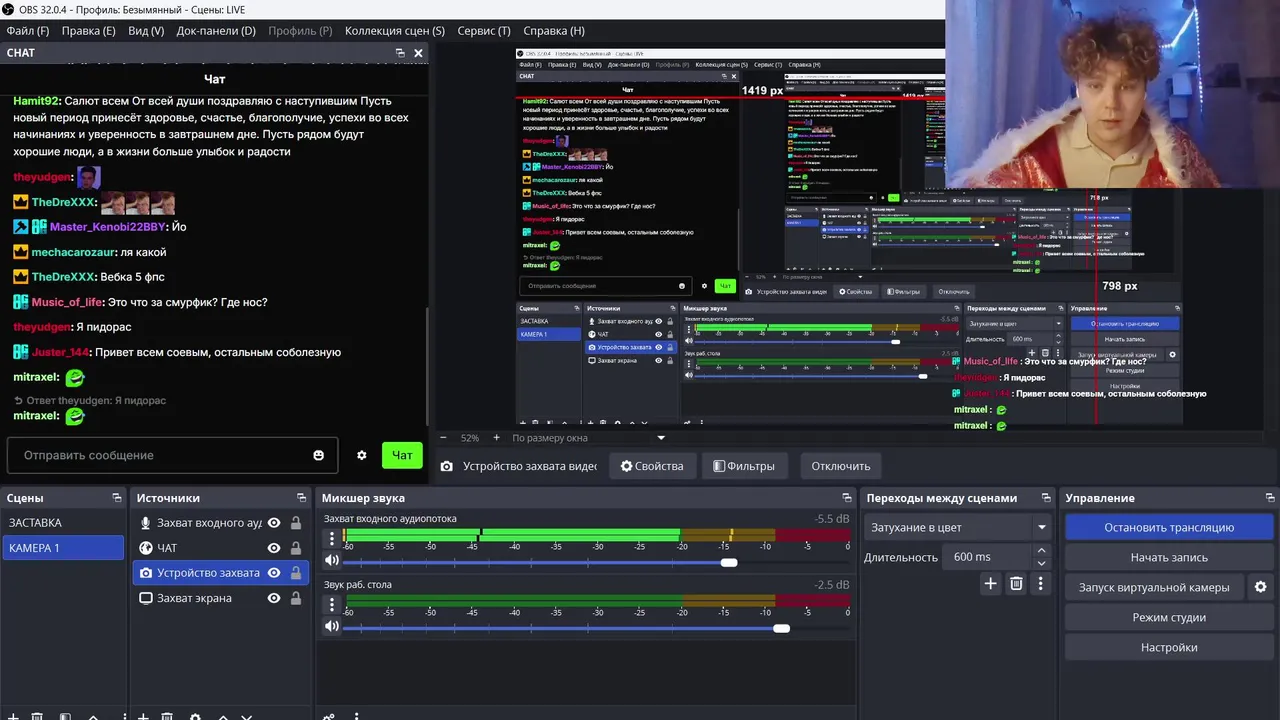The image size is (1280, 720).
Task: Click the Отключить button
Action: click(841, 466)
